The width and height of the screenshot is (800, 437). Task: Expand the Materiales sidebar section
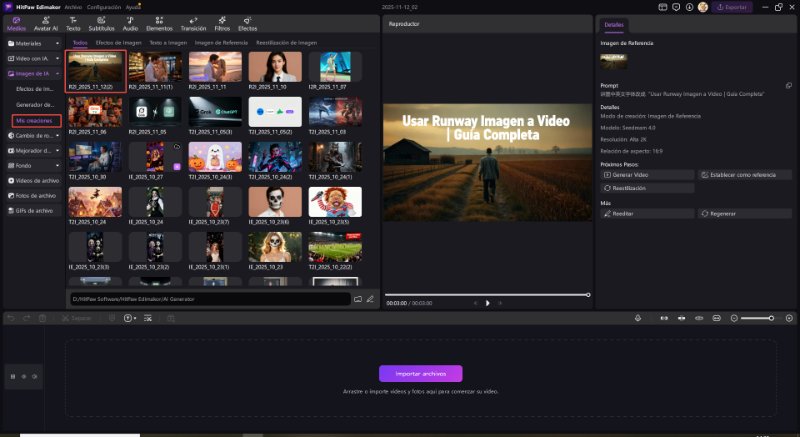pos(57,44)
